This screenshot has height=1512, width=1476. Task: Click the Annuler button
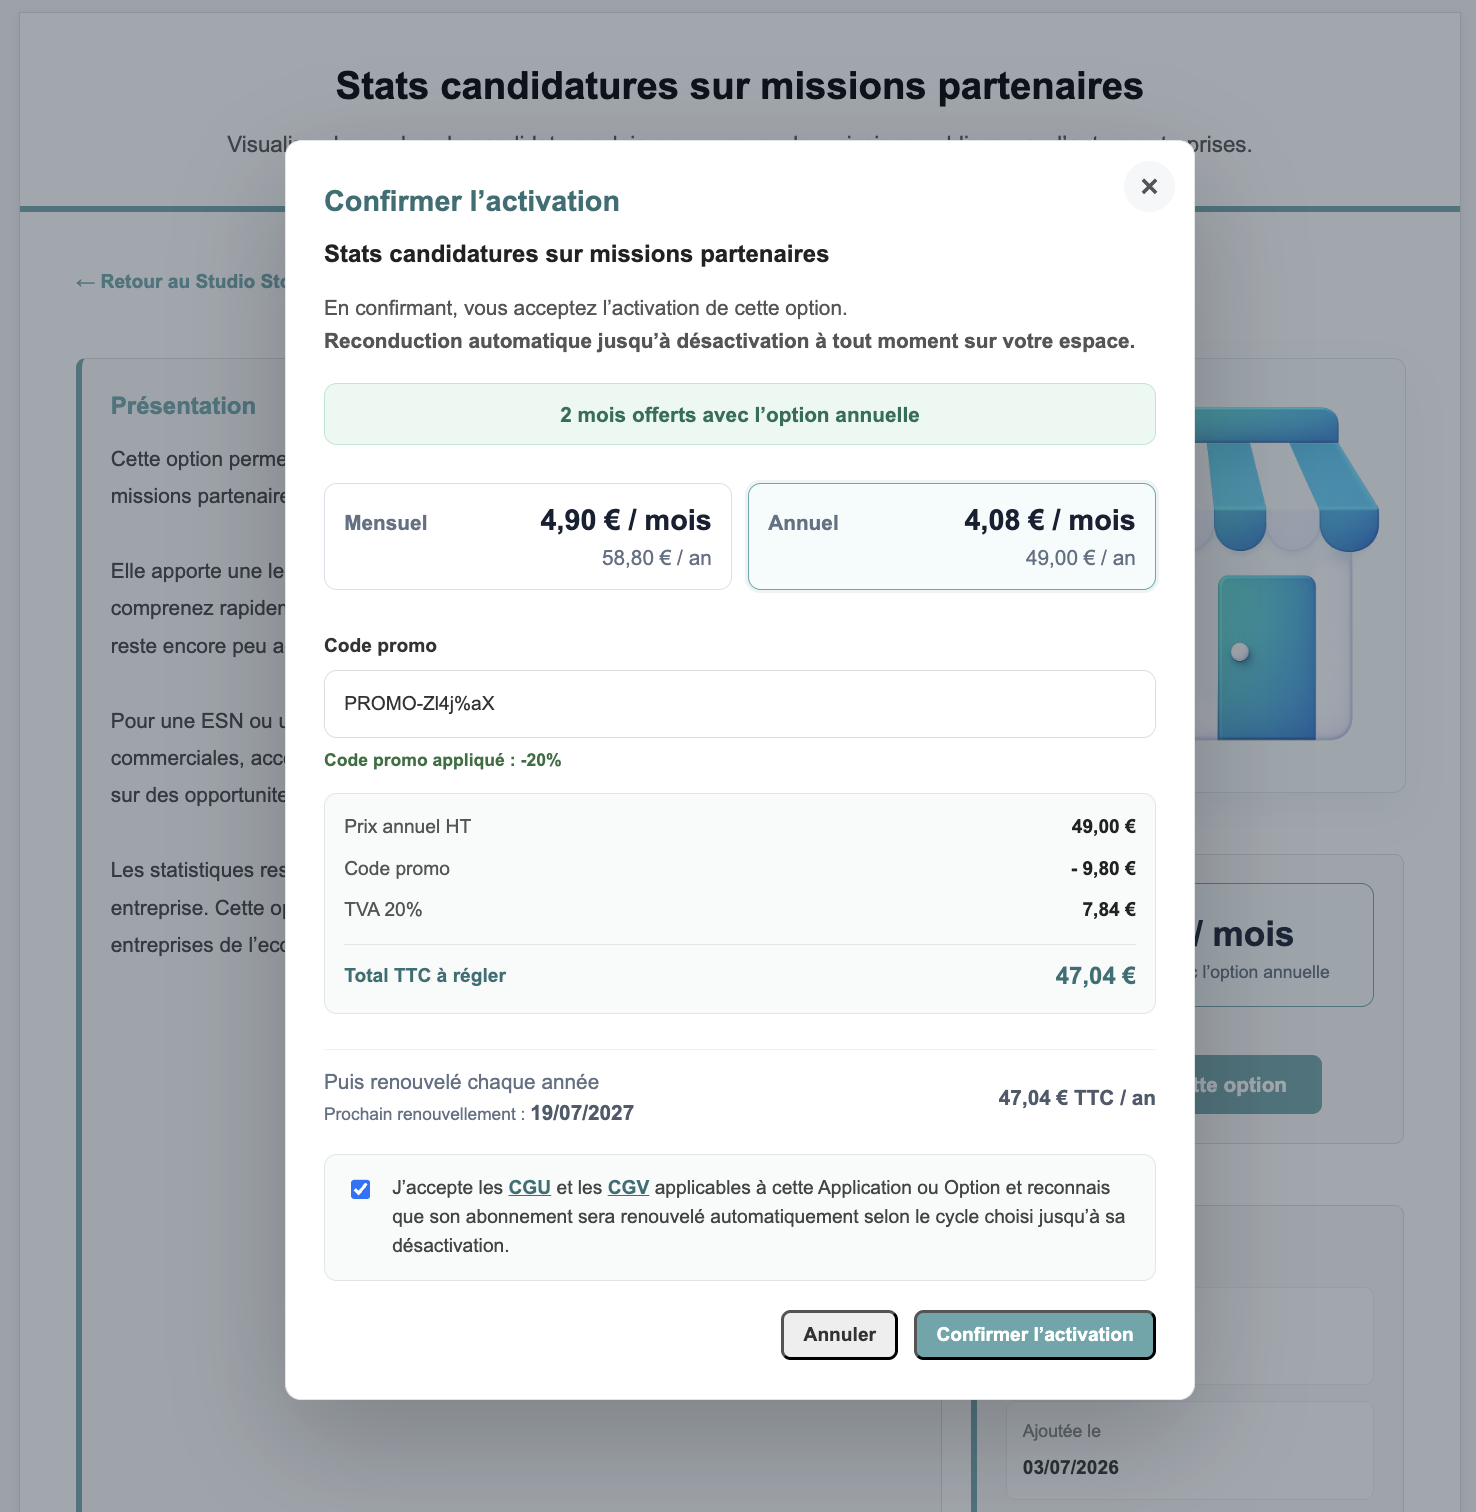click(x=839, y=1335)
